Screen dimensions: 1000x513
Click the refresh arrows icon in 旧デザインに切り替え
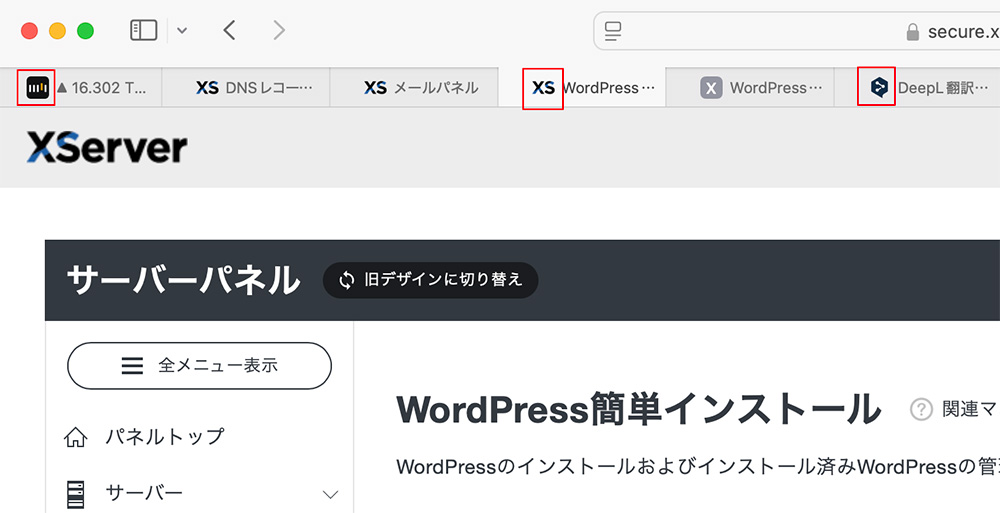(x=346, y=279)
